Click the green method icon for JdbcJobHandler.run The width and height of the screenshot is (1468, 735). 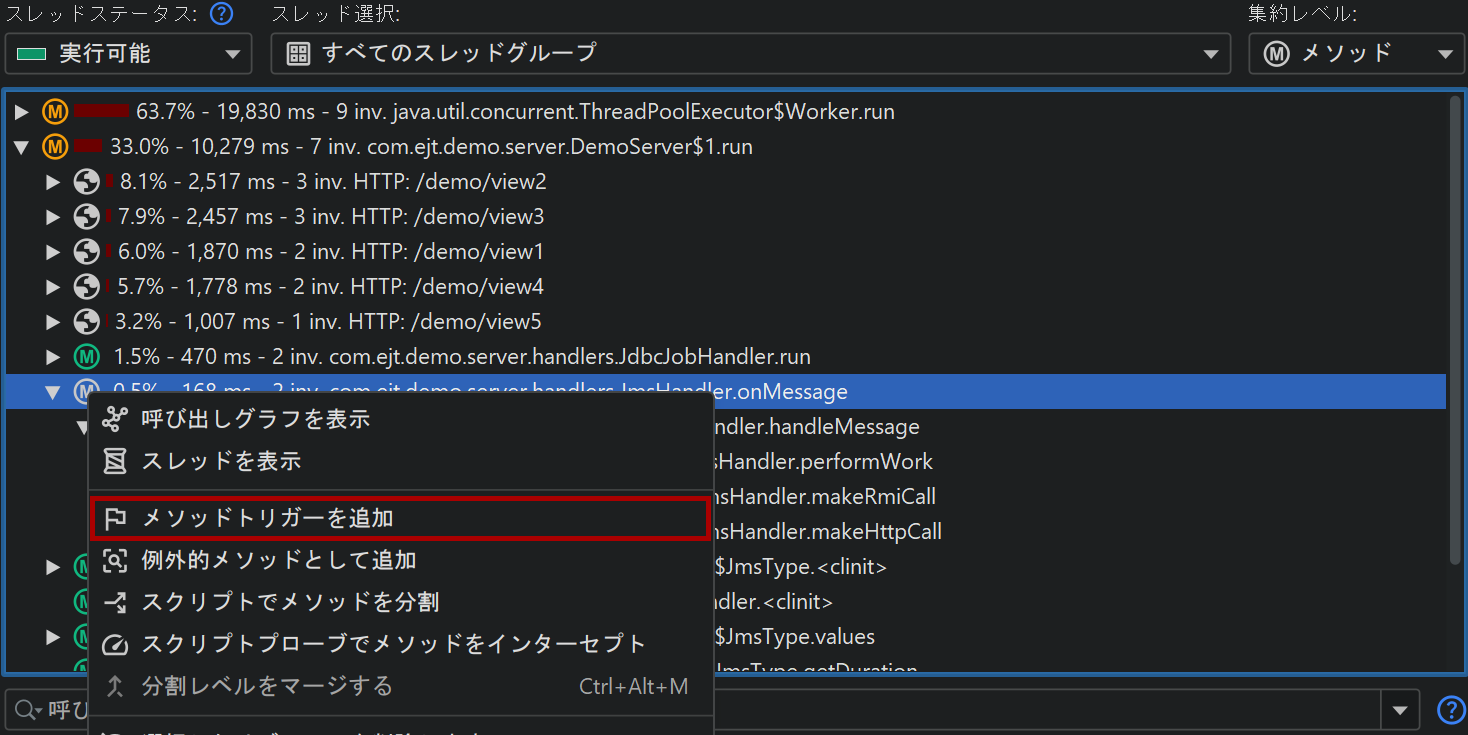coord(87,357)
